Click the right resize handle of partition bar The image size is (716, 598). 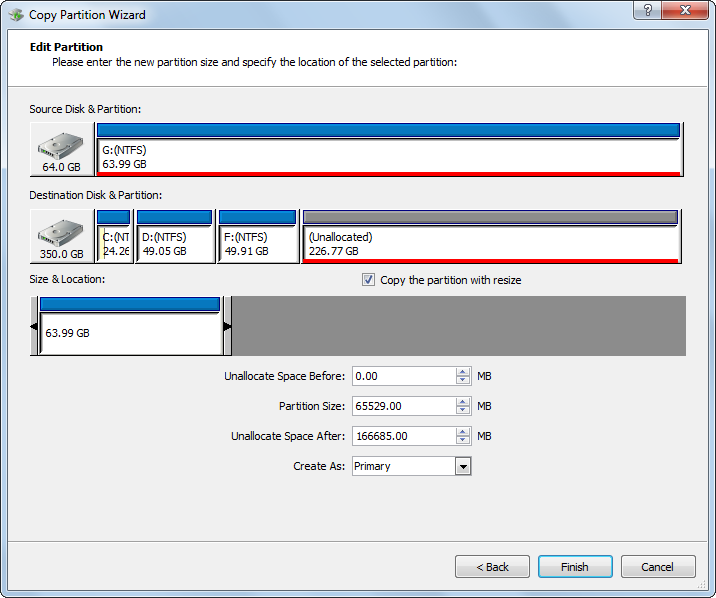tap(227, 326)
